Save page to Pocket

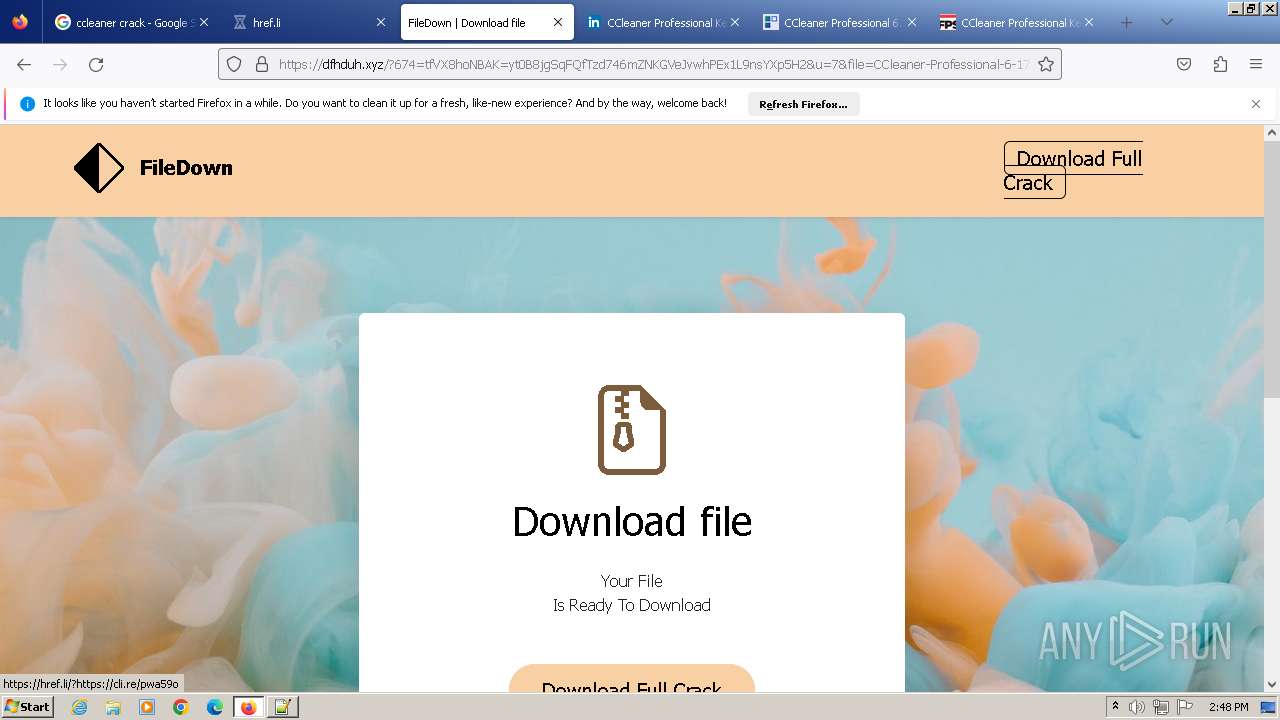[1184, 64]
